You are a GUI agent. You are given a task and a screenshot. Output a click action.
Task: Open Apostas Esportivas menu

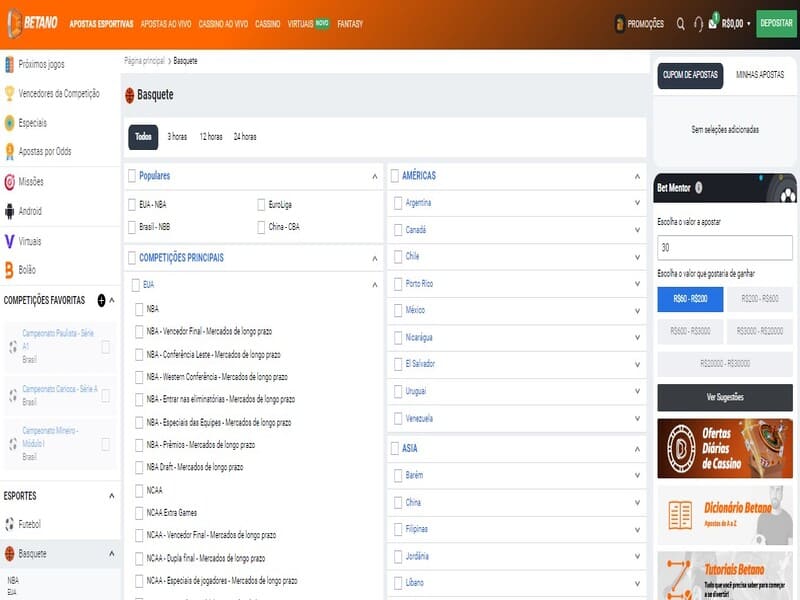click(x=101, y=23)
